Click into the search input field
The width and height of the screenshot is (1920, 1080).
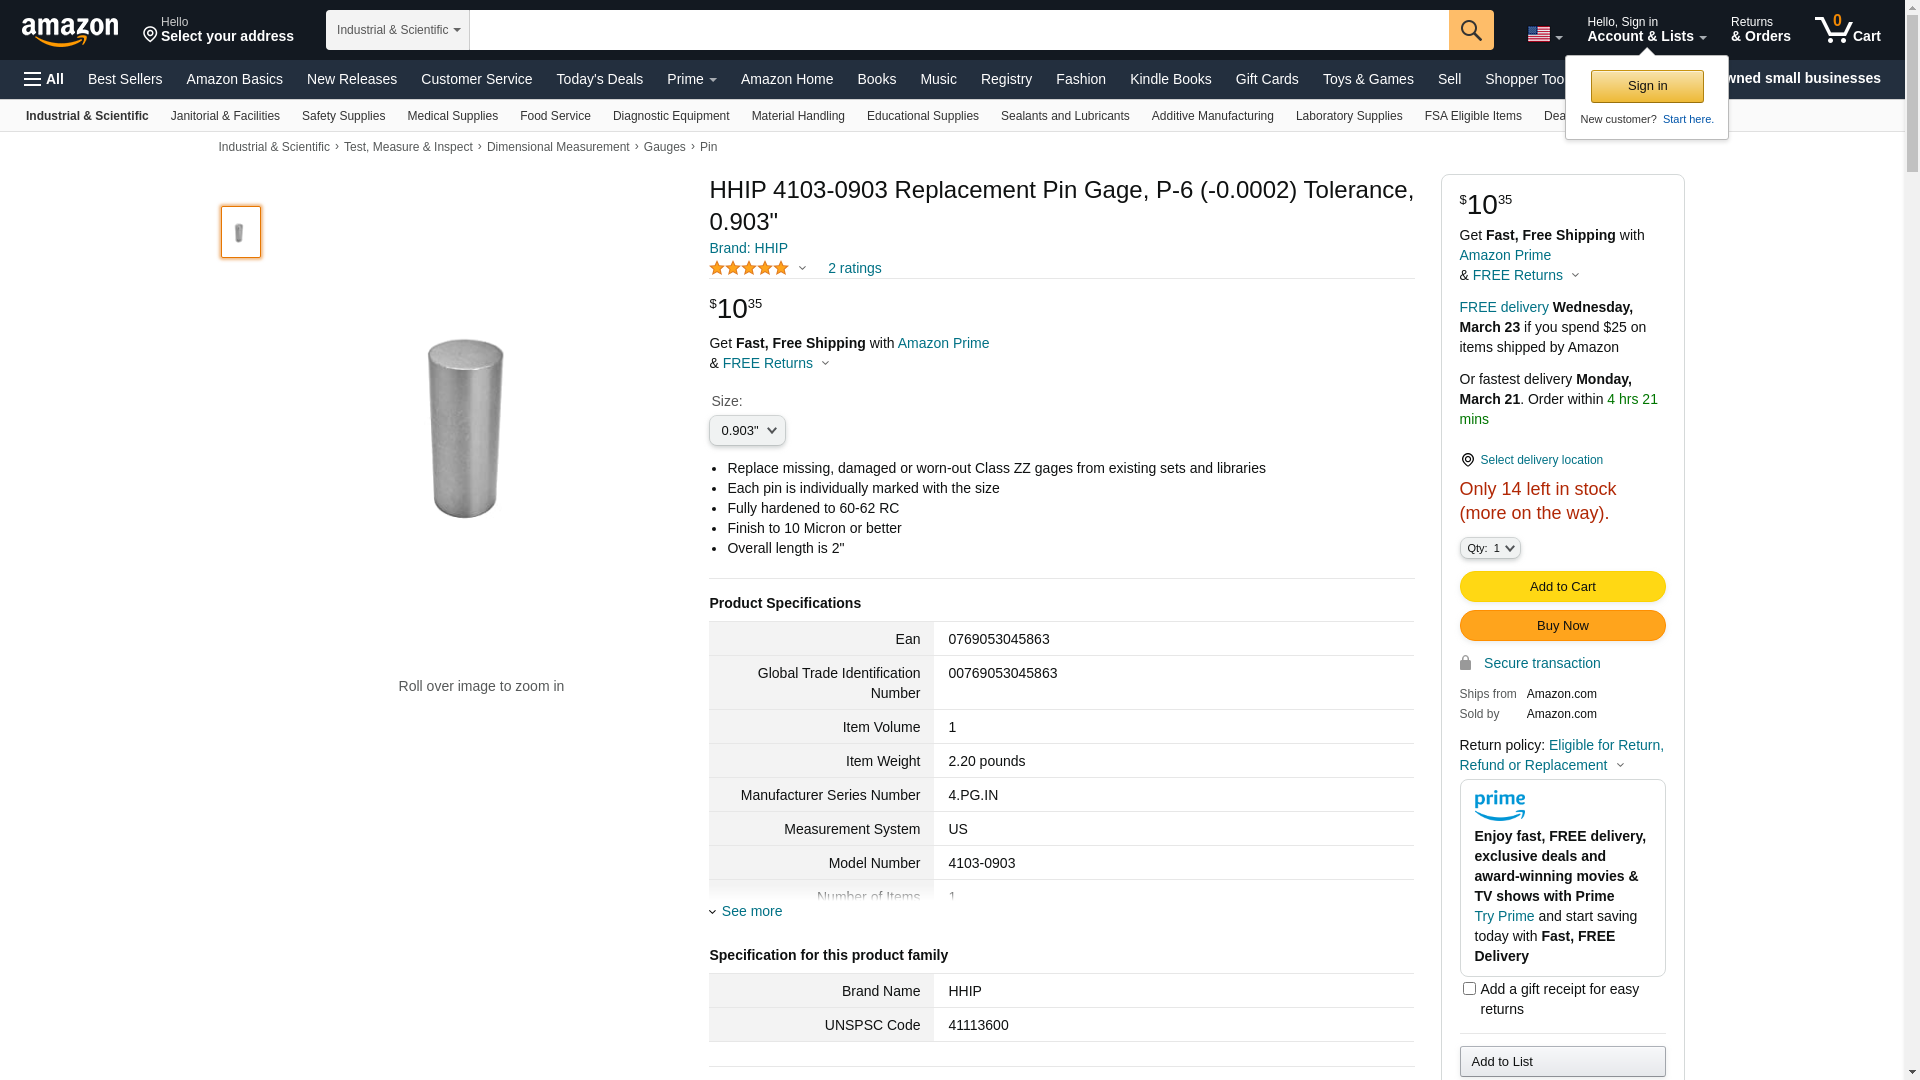[958, 30]
